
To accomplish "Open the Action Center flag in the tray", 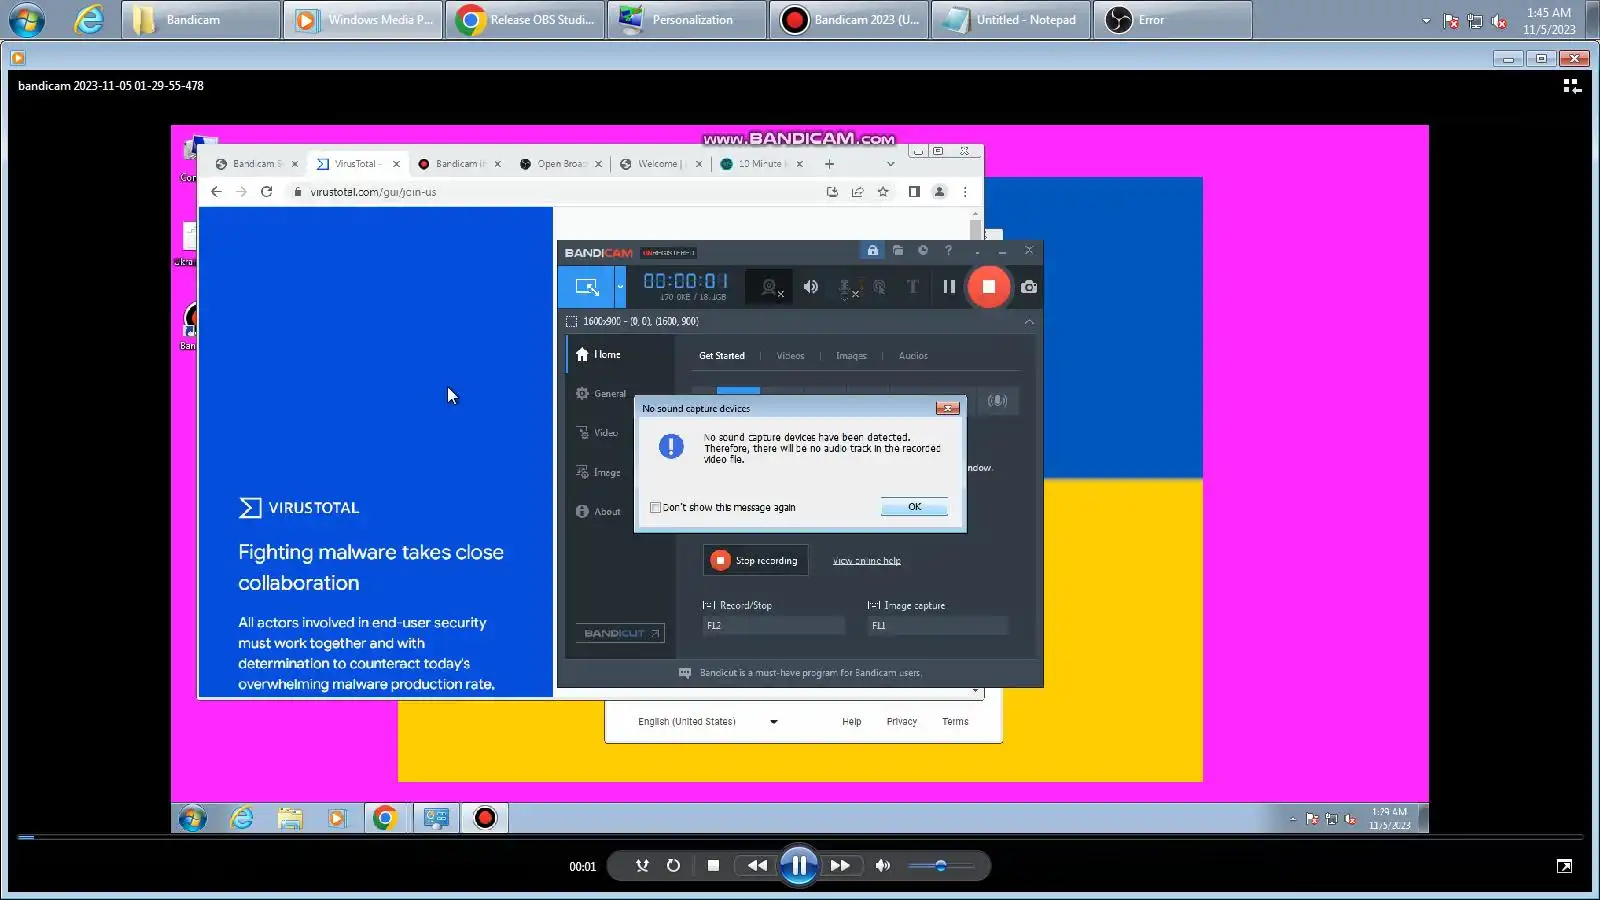I will pos(1451,21).
